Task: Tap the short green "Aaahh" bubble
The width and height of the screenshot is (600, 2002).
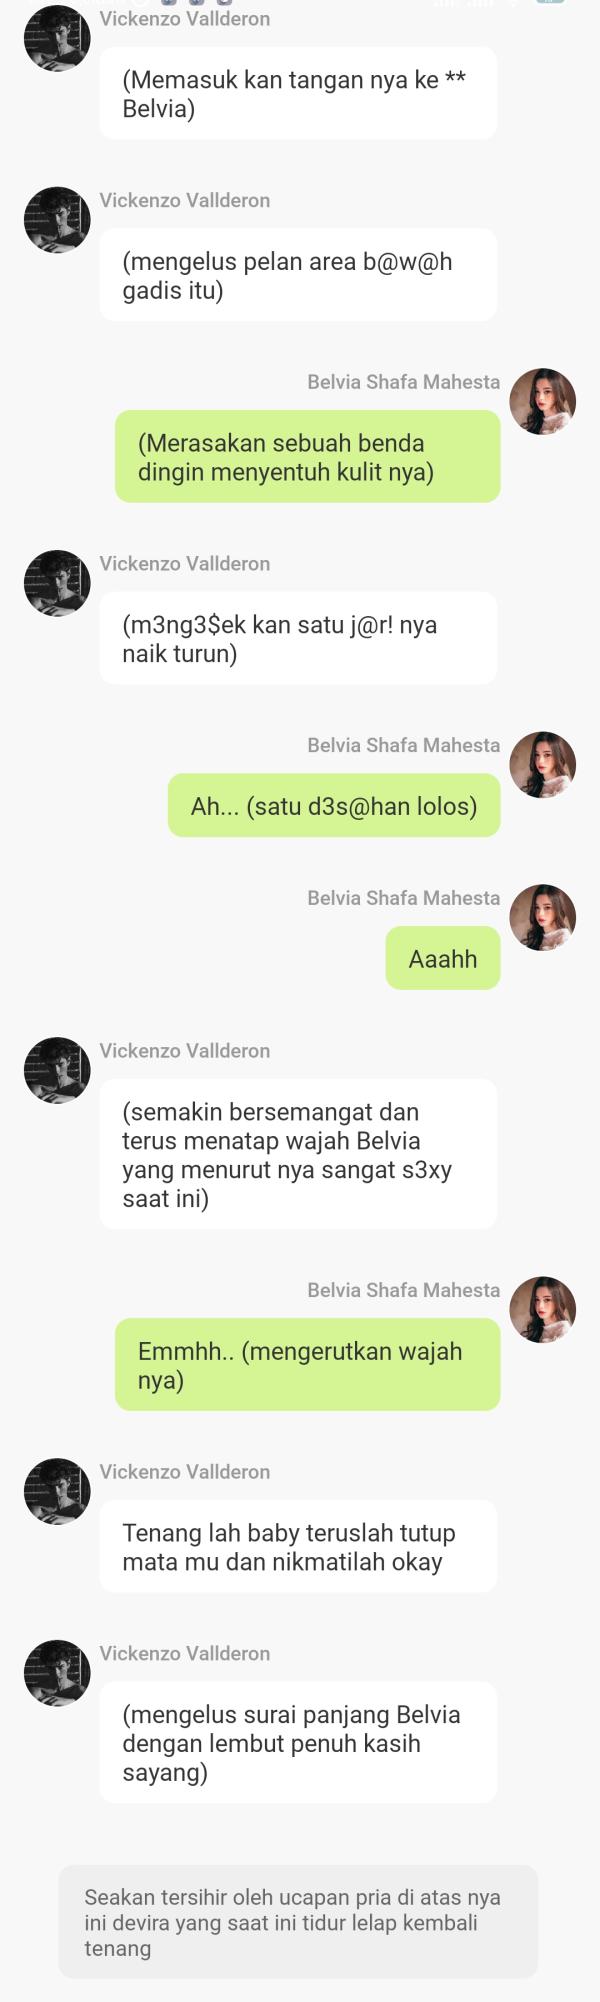Action: coord(443,958)
